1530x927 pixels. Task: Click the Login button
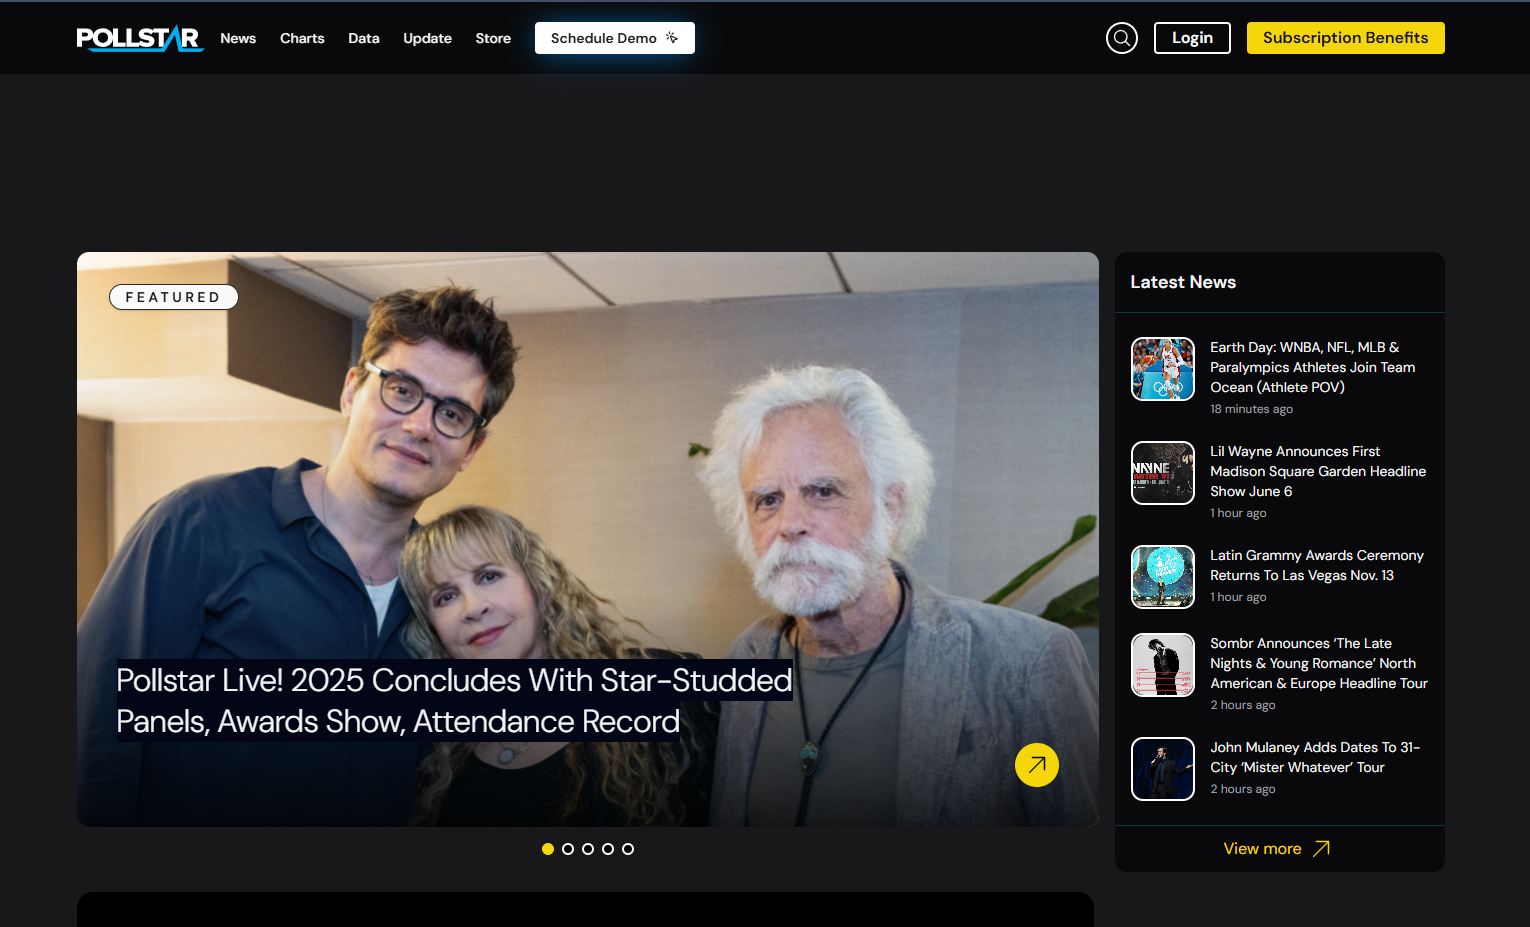[1192, 38]
